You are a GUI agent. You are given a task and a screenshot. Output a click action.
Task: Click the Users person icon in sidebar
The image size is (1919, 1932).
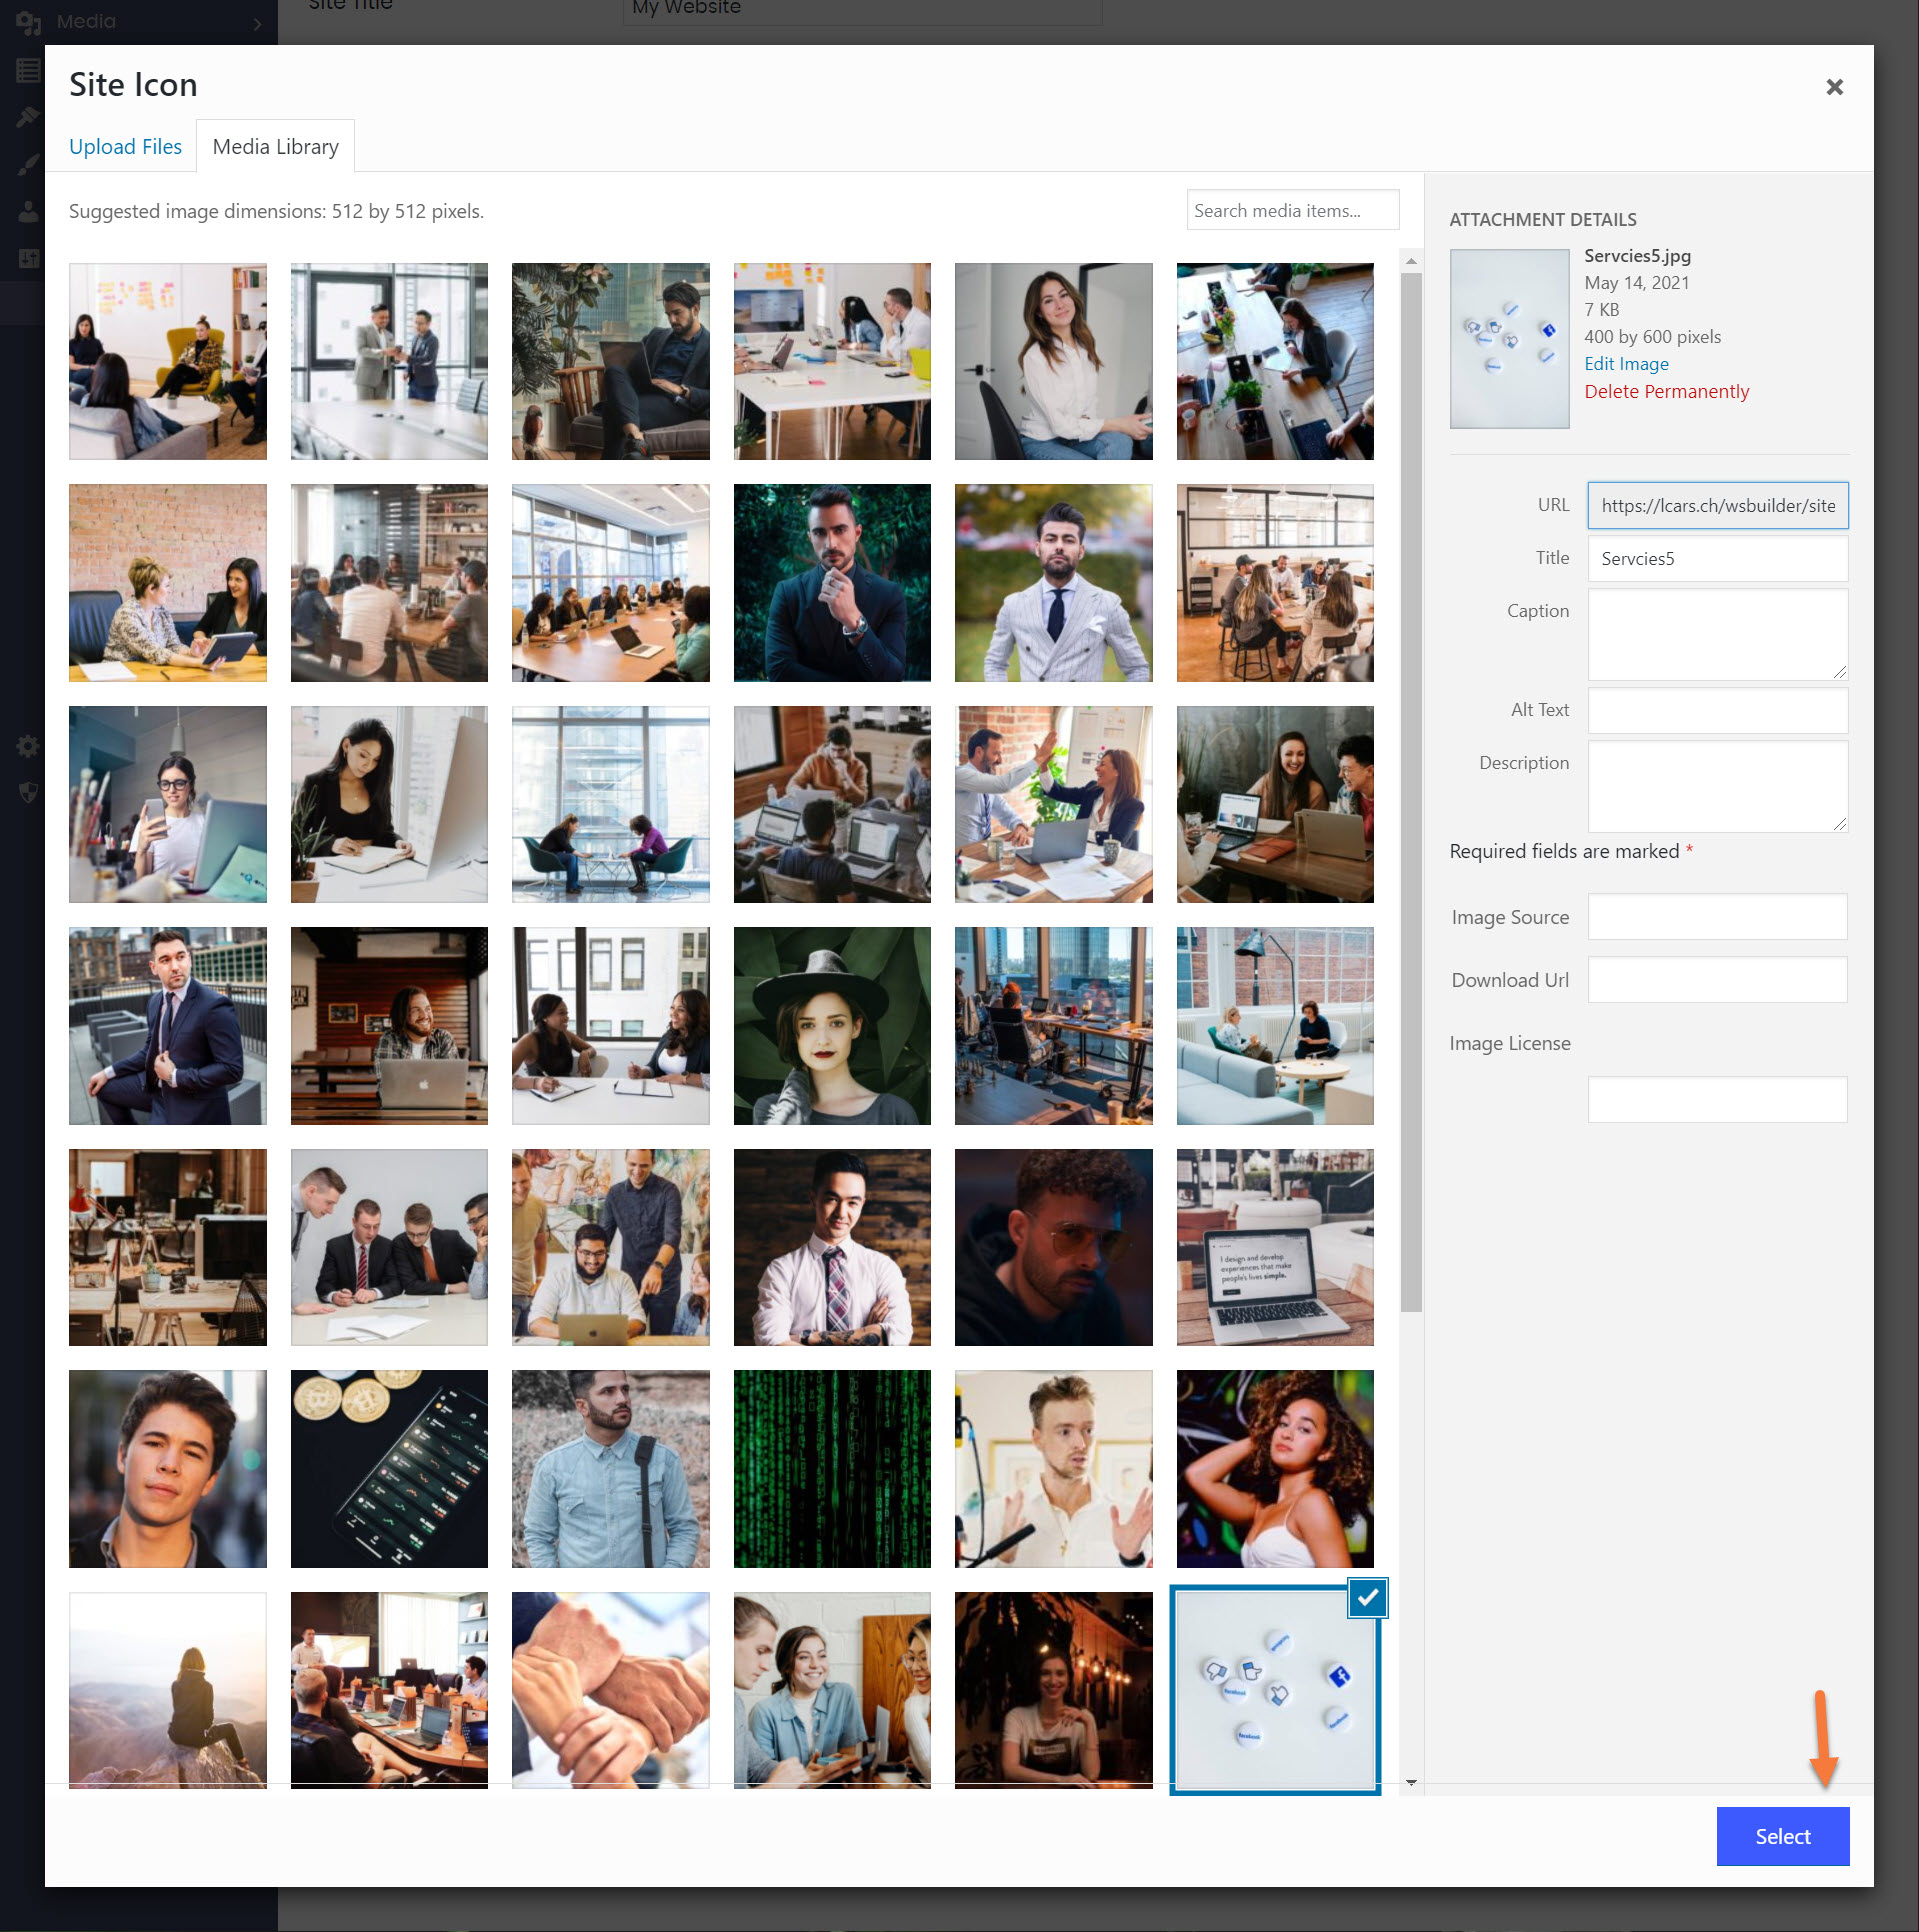[x=28, y=211]
